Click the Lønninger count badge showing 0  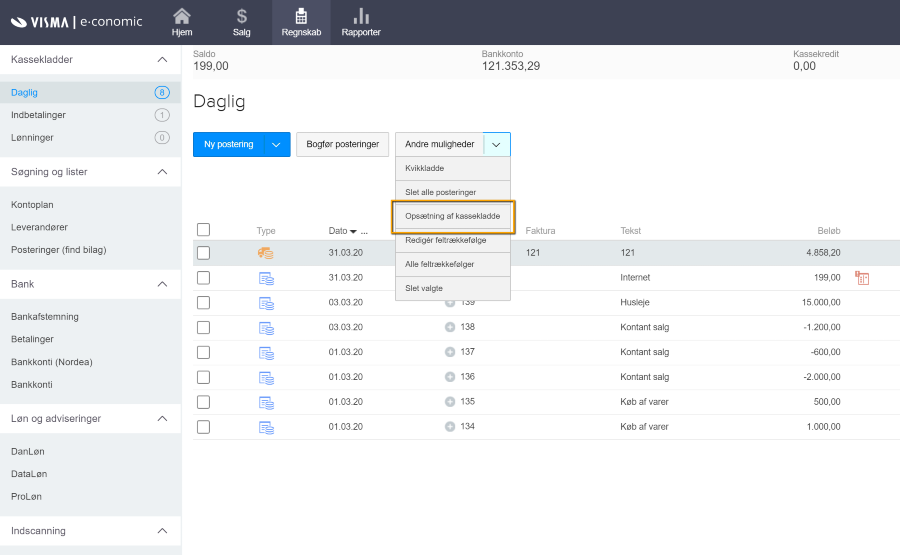(x=162, y=138)
